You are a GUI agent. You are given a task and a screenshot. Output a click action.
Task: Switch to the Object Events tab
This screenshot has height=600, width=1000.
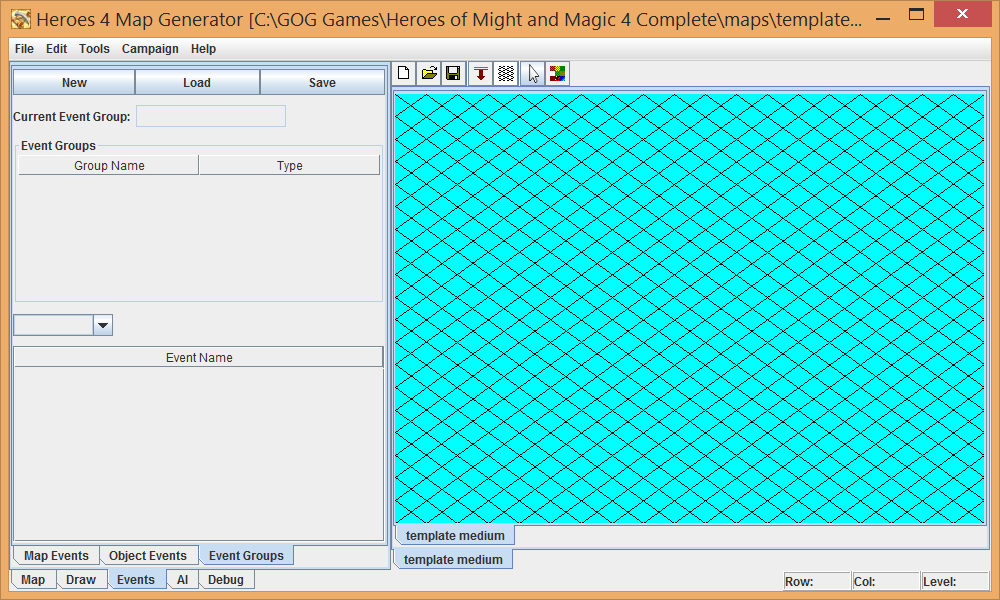click(x=148, y=555)
